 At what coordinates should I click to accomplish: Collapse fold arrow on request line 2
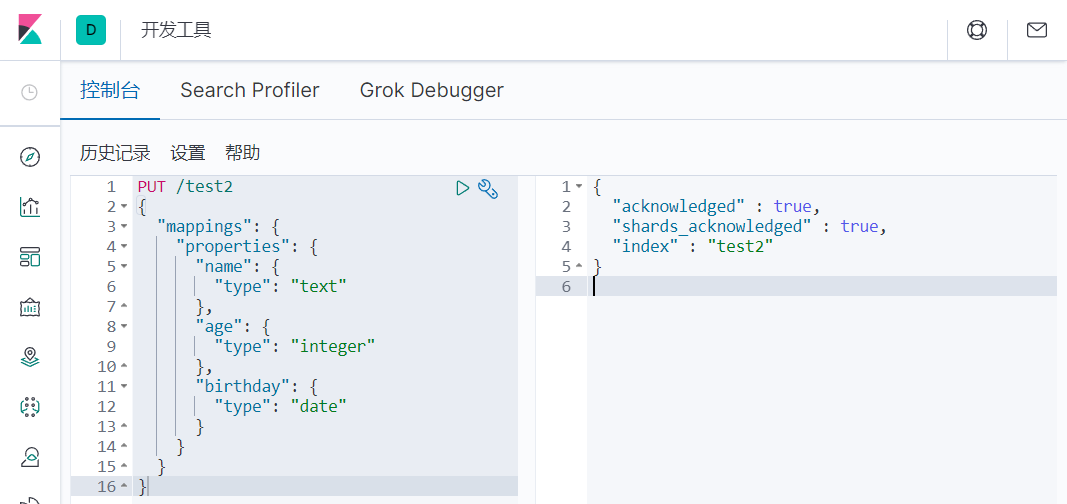click(x=124, y=206)
